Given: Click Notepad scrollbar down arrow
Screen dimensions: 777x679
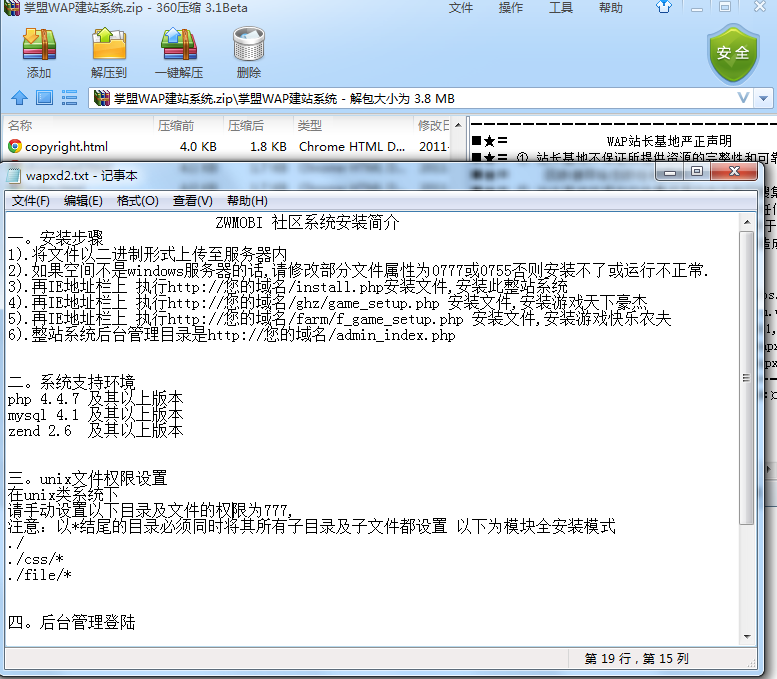Looking at the screenshot, I should pyautogui.click(x=747, y=637).
